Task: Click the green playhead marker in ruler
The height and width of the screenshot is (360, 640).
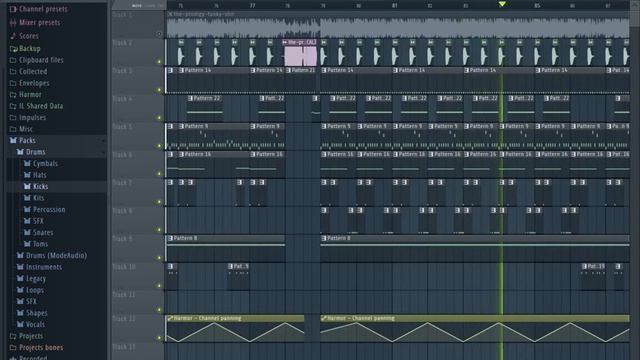Action: [502, 4]
